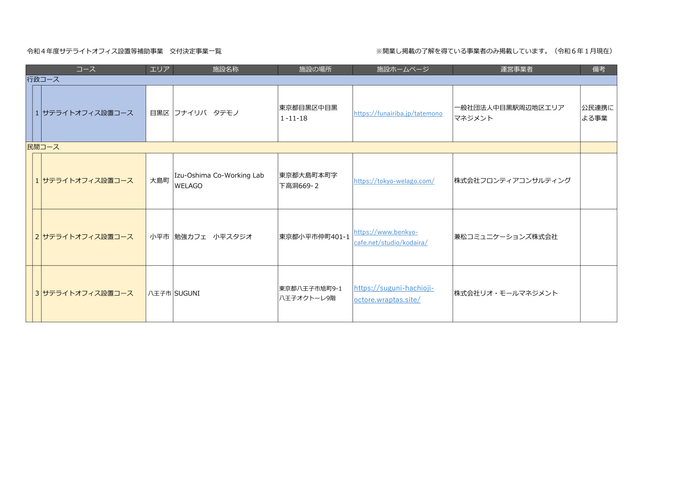Click row number 2 in 民間コース

click(37, 237)
